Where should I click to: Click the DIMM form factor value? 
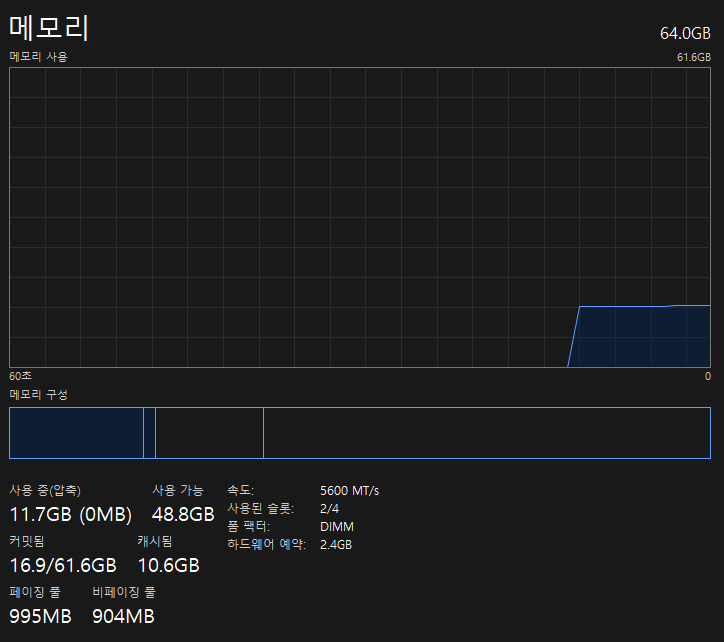[x=337, y=527]
